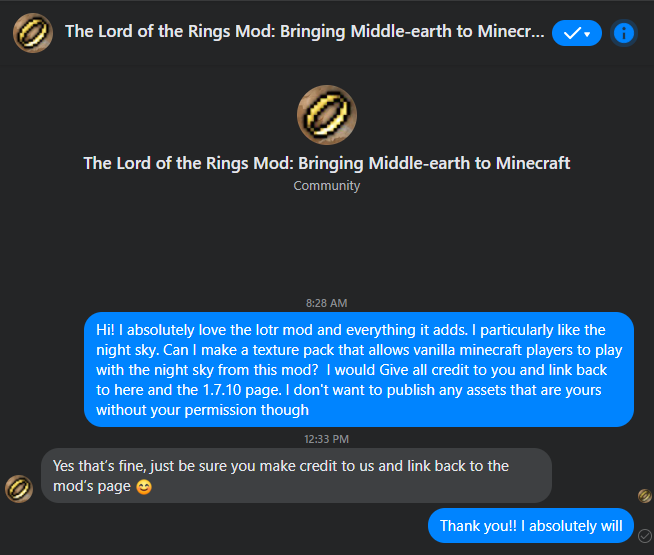Click the 12:33 PM timestamp
Screen dimensions: 654x555
[327, 438]
